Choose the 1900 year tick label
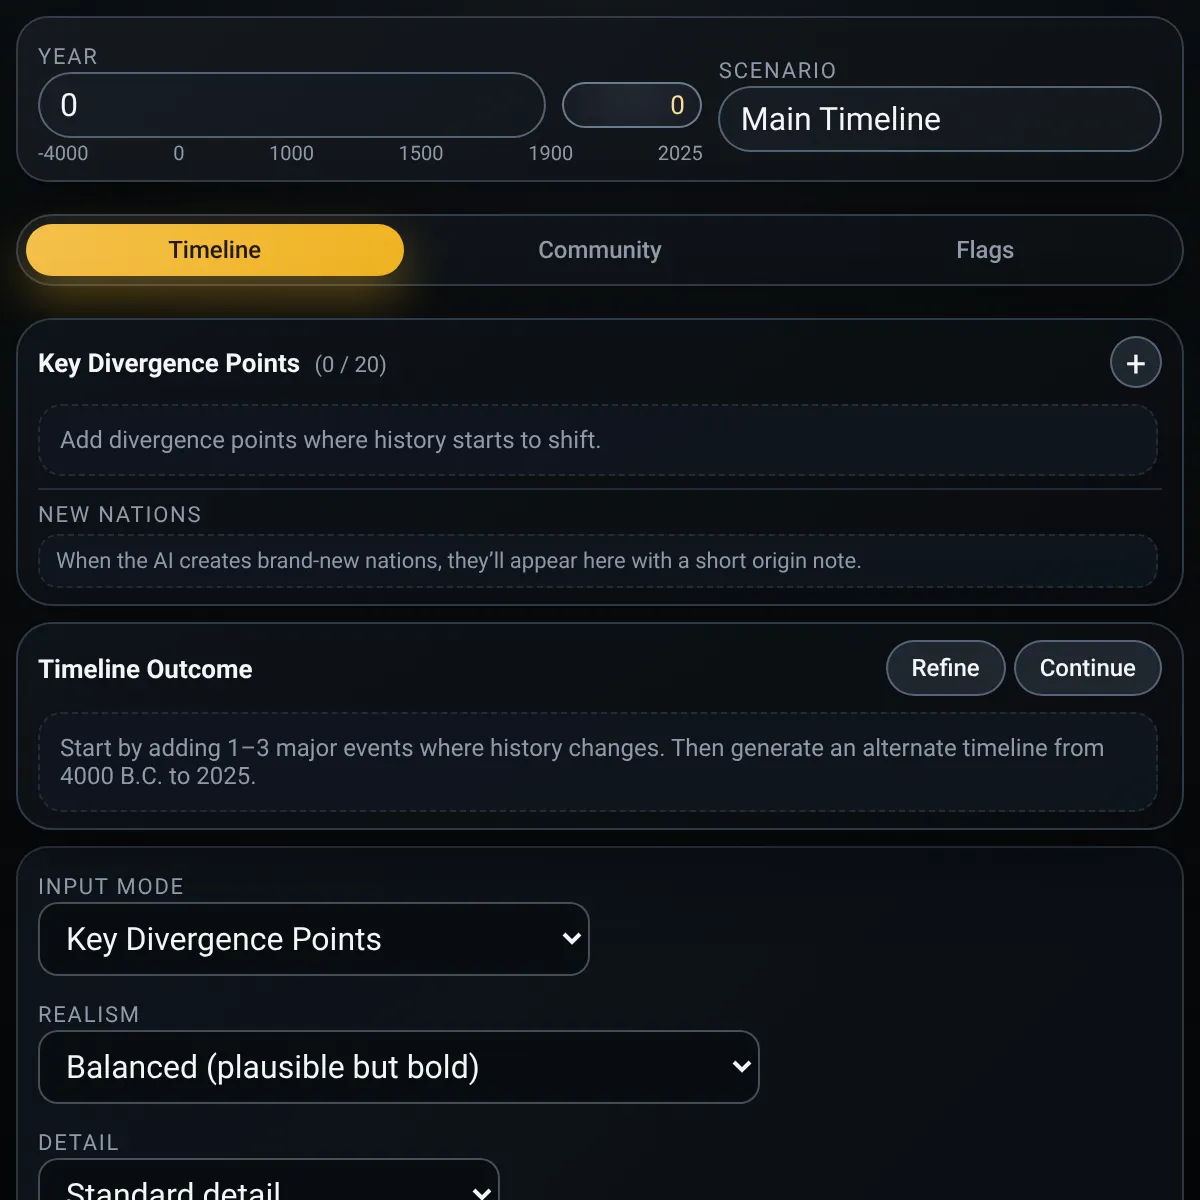 551,153
